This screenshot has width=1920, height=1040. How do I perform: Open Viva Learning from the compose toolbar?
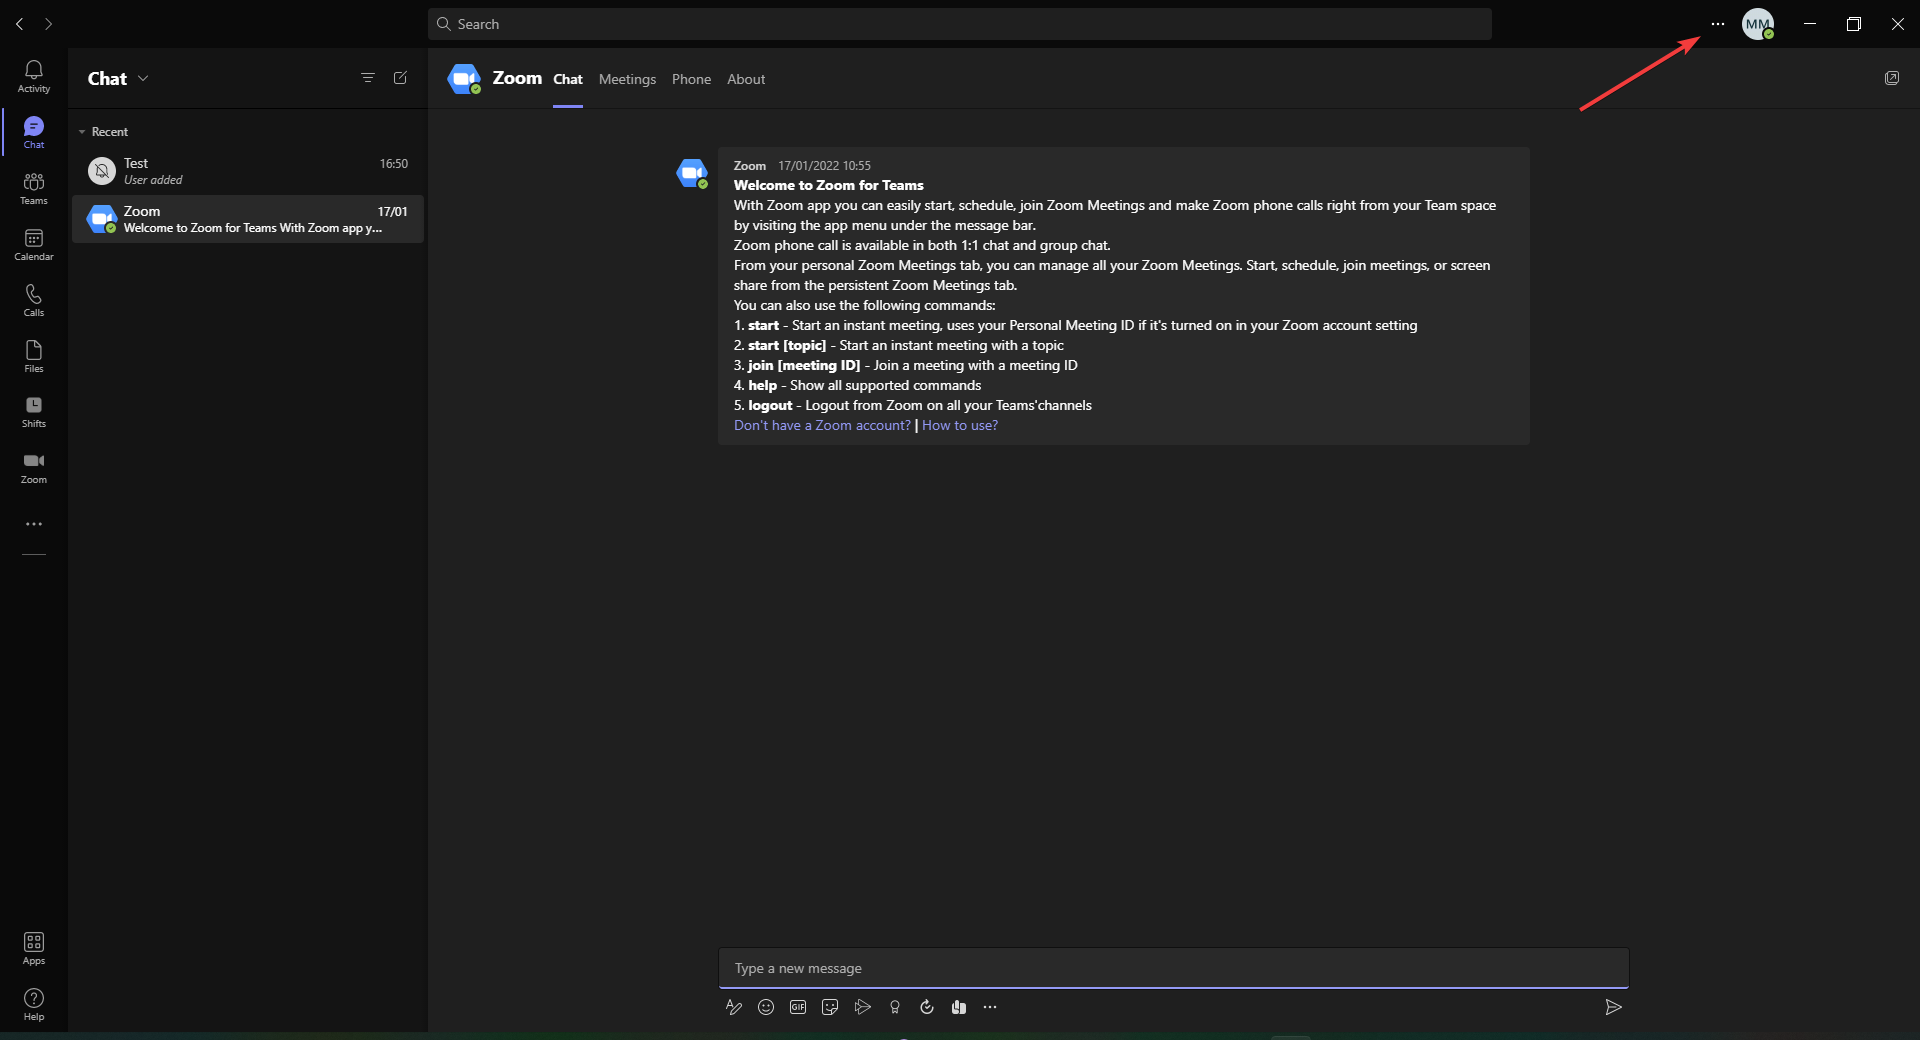click(x=959, y=1007)
